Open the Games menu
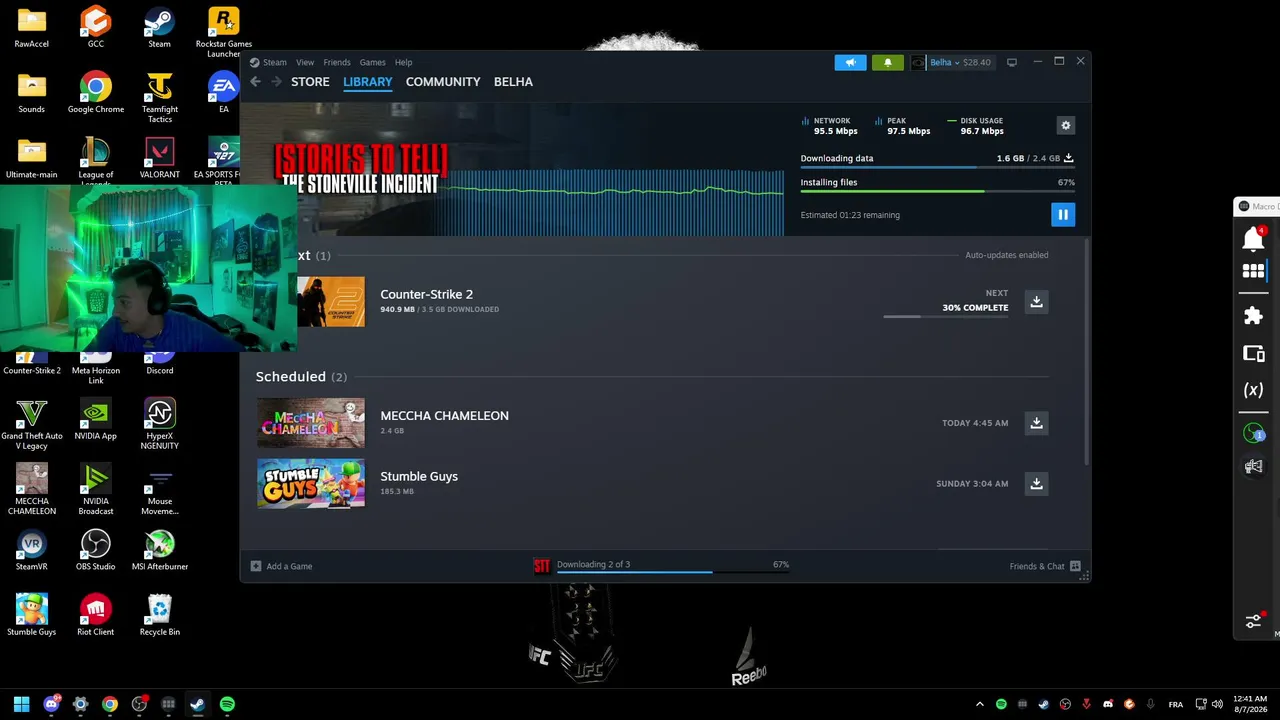 (x=372, y=62)
